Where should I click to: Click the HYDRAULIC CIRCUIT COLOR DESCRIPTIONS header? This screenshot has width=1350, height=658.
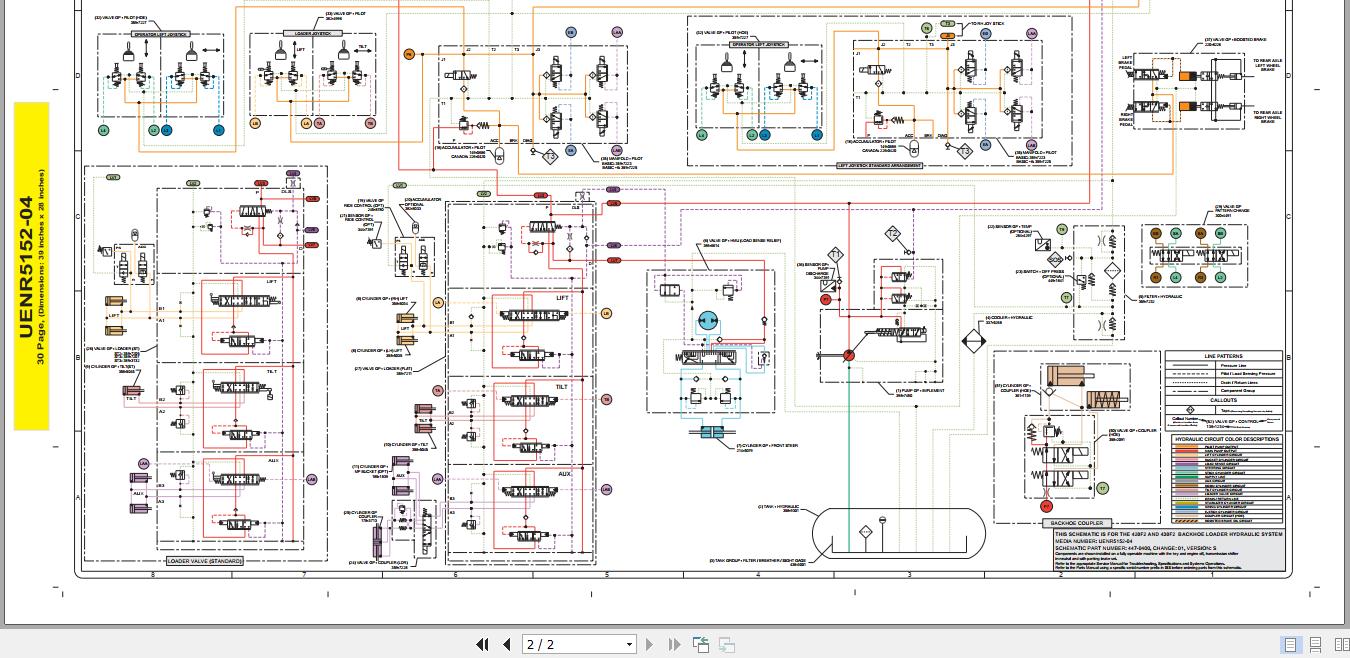1226,439
